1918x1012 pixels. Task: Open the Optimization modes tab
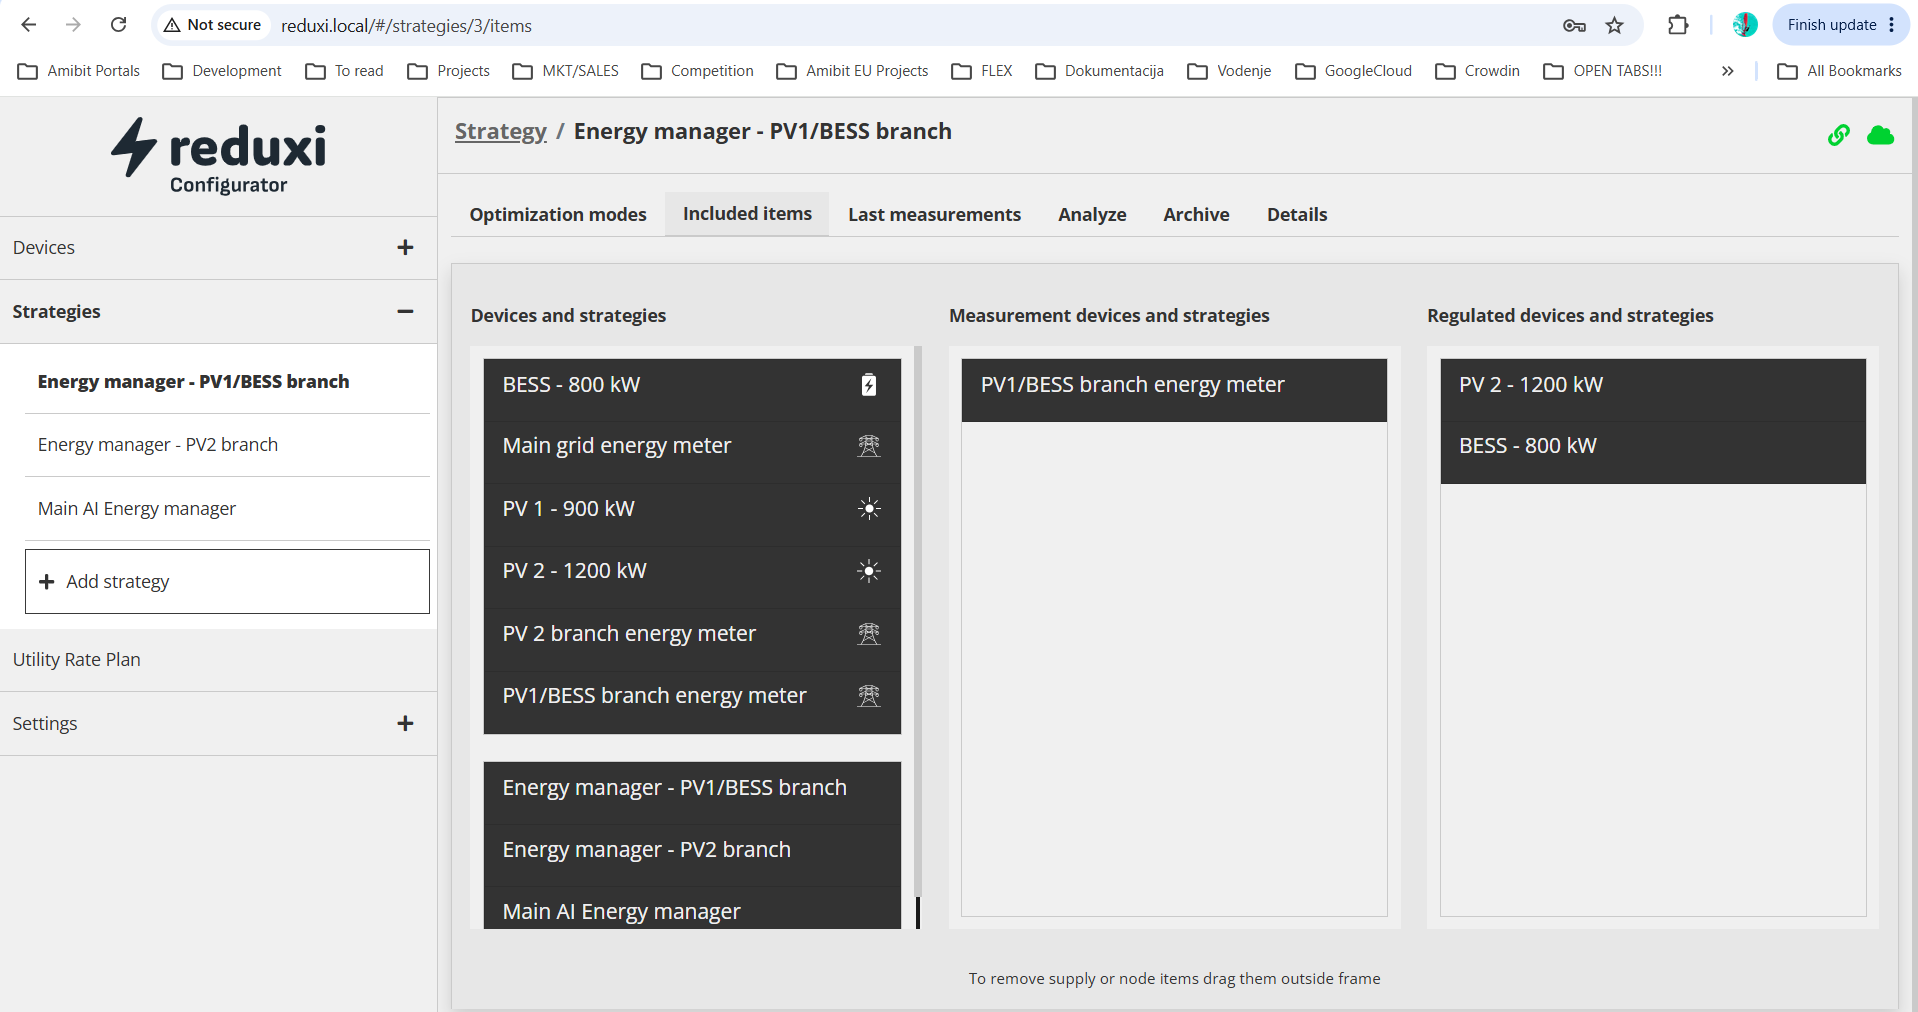558,215
